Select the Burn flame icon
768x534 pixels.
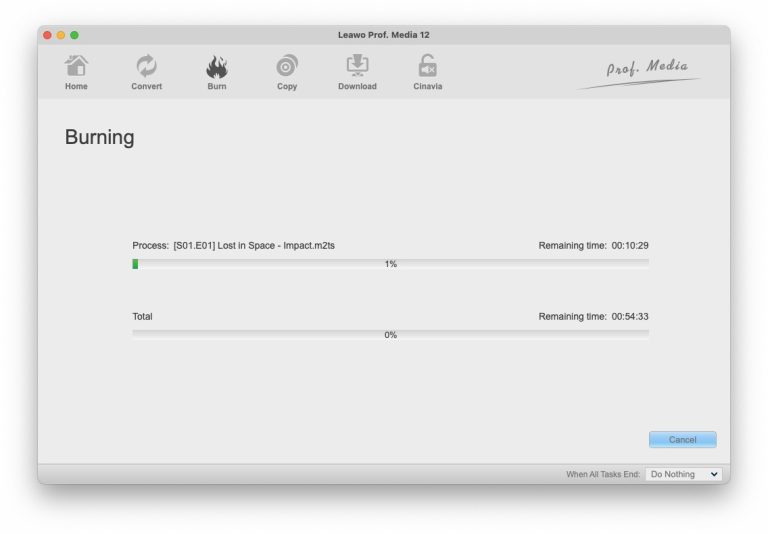[x=217, y=67]
